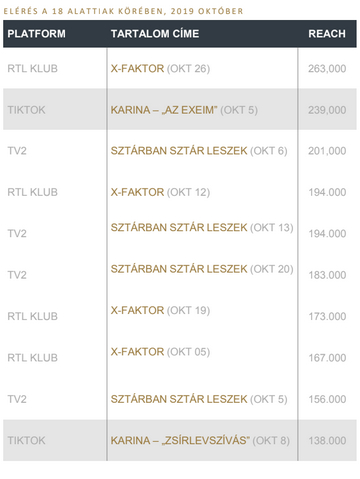This screenshot has width=360, height=479.
Task: Select SZTÁRBAN SZTÁR LESZEK (OKT 20) title
Action: [x=202, y=269]
